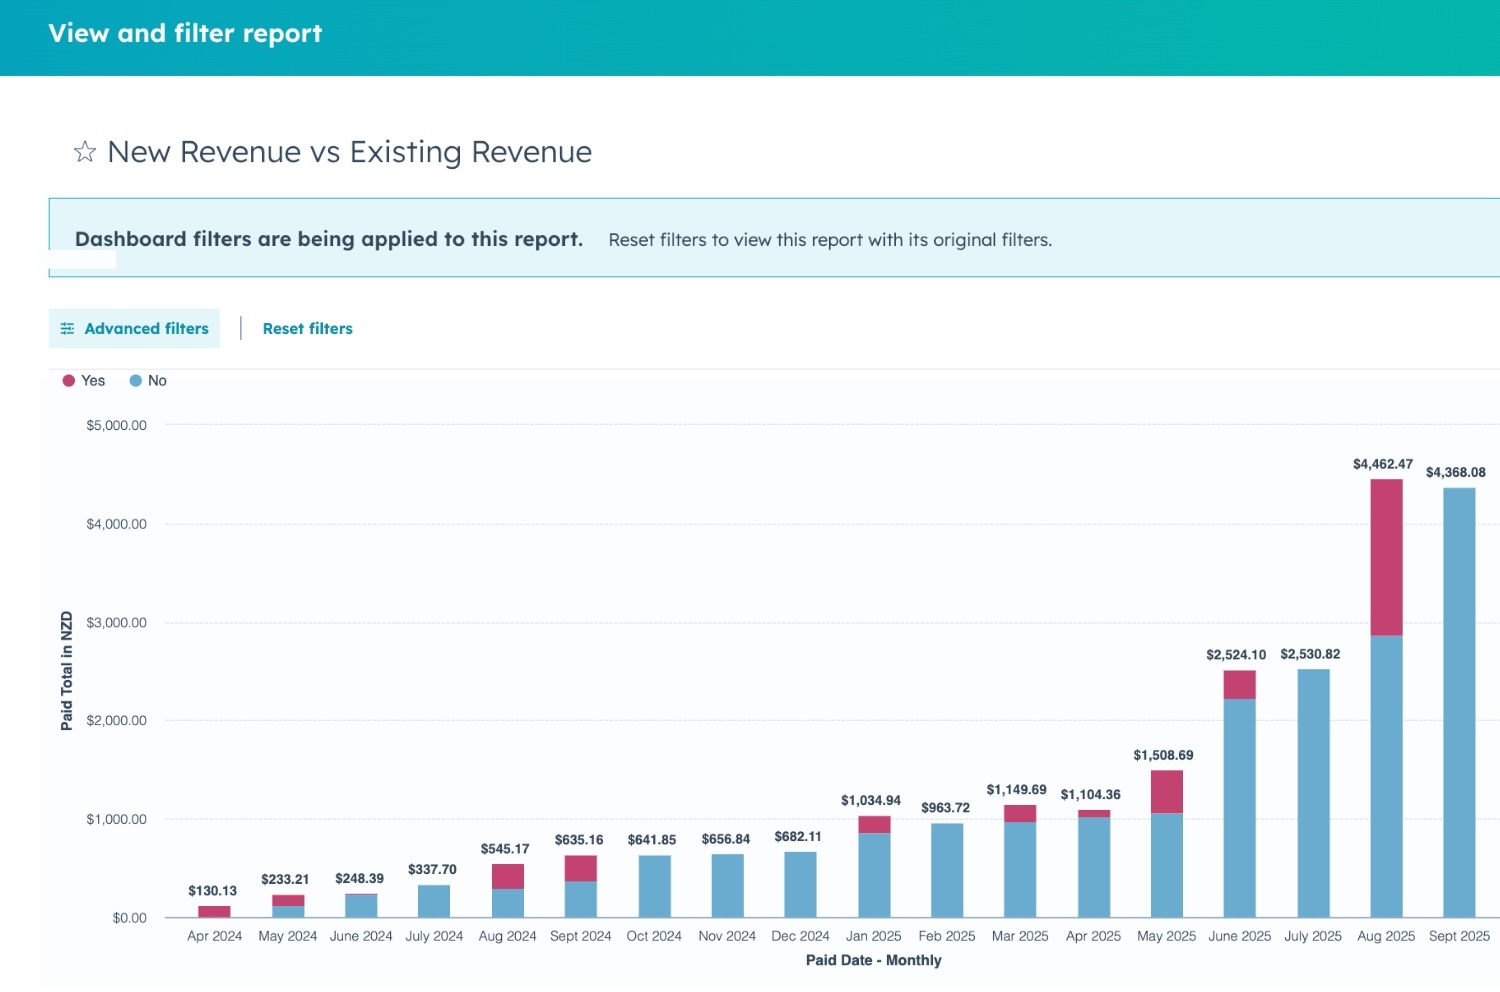Select the Oct 2024 bar

tap(654, 887)
